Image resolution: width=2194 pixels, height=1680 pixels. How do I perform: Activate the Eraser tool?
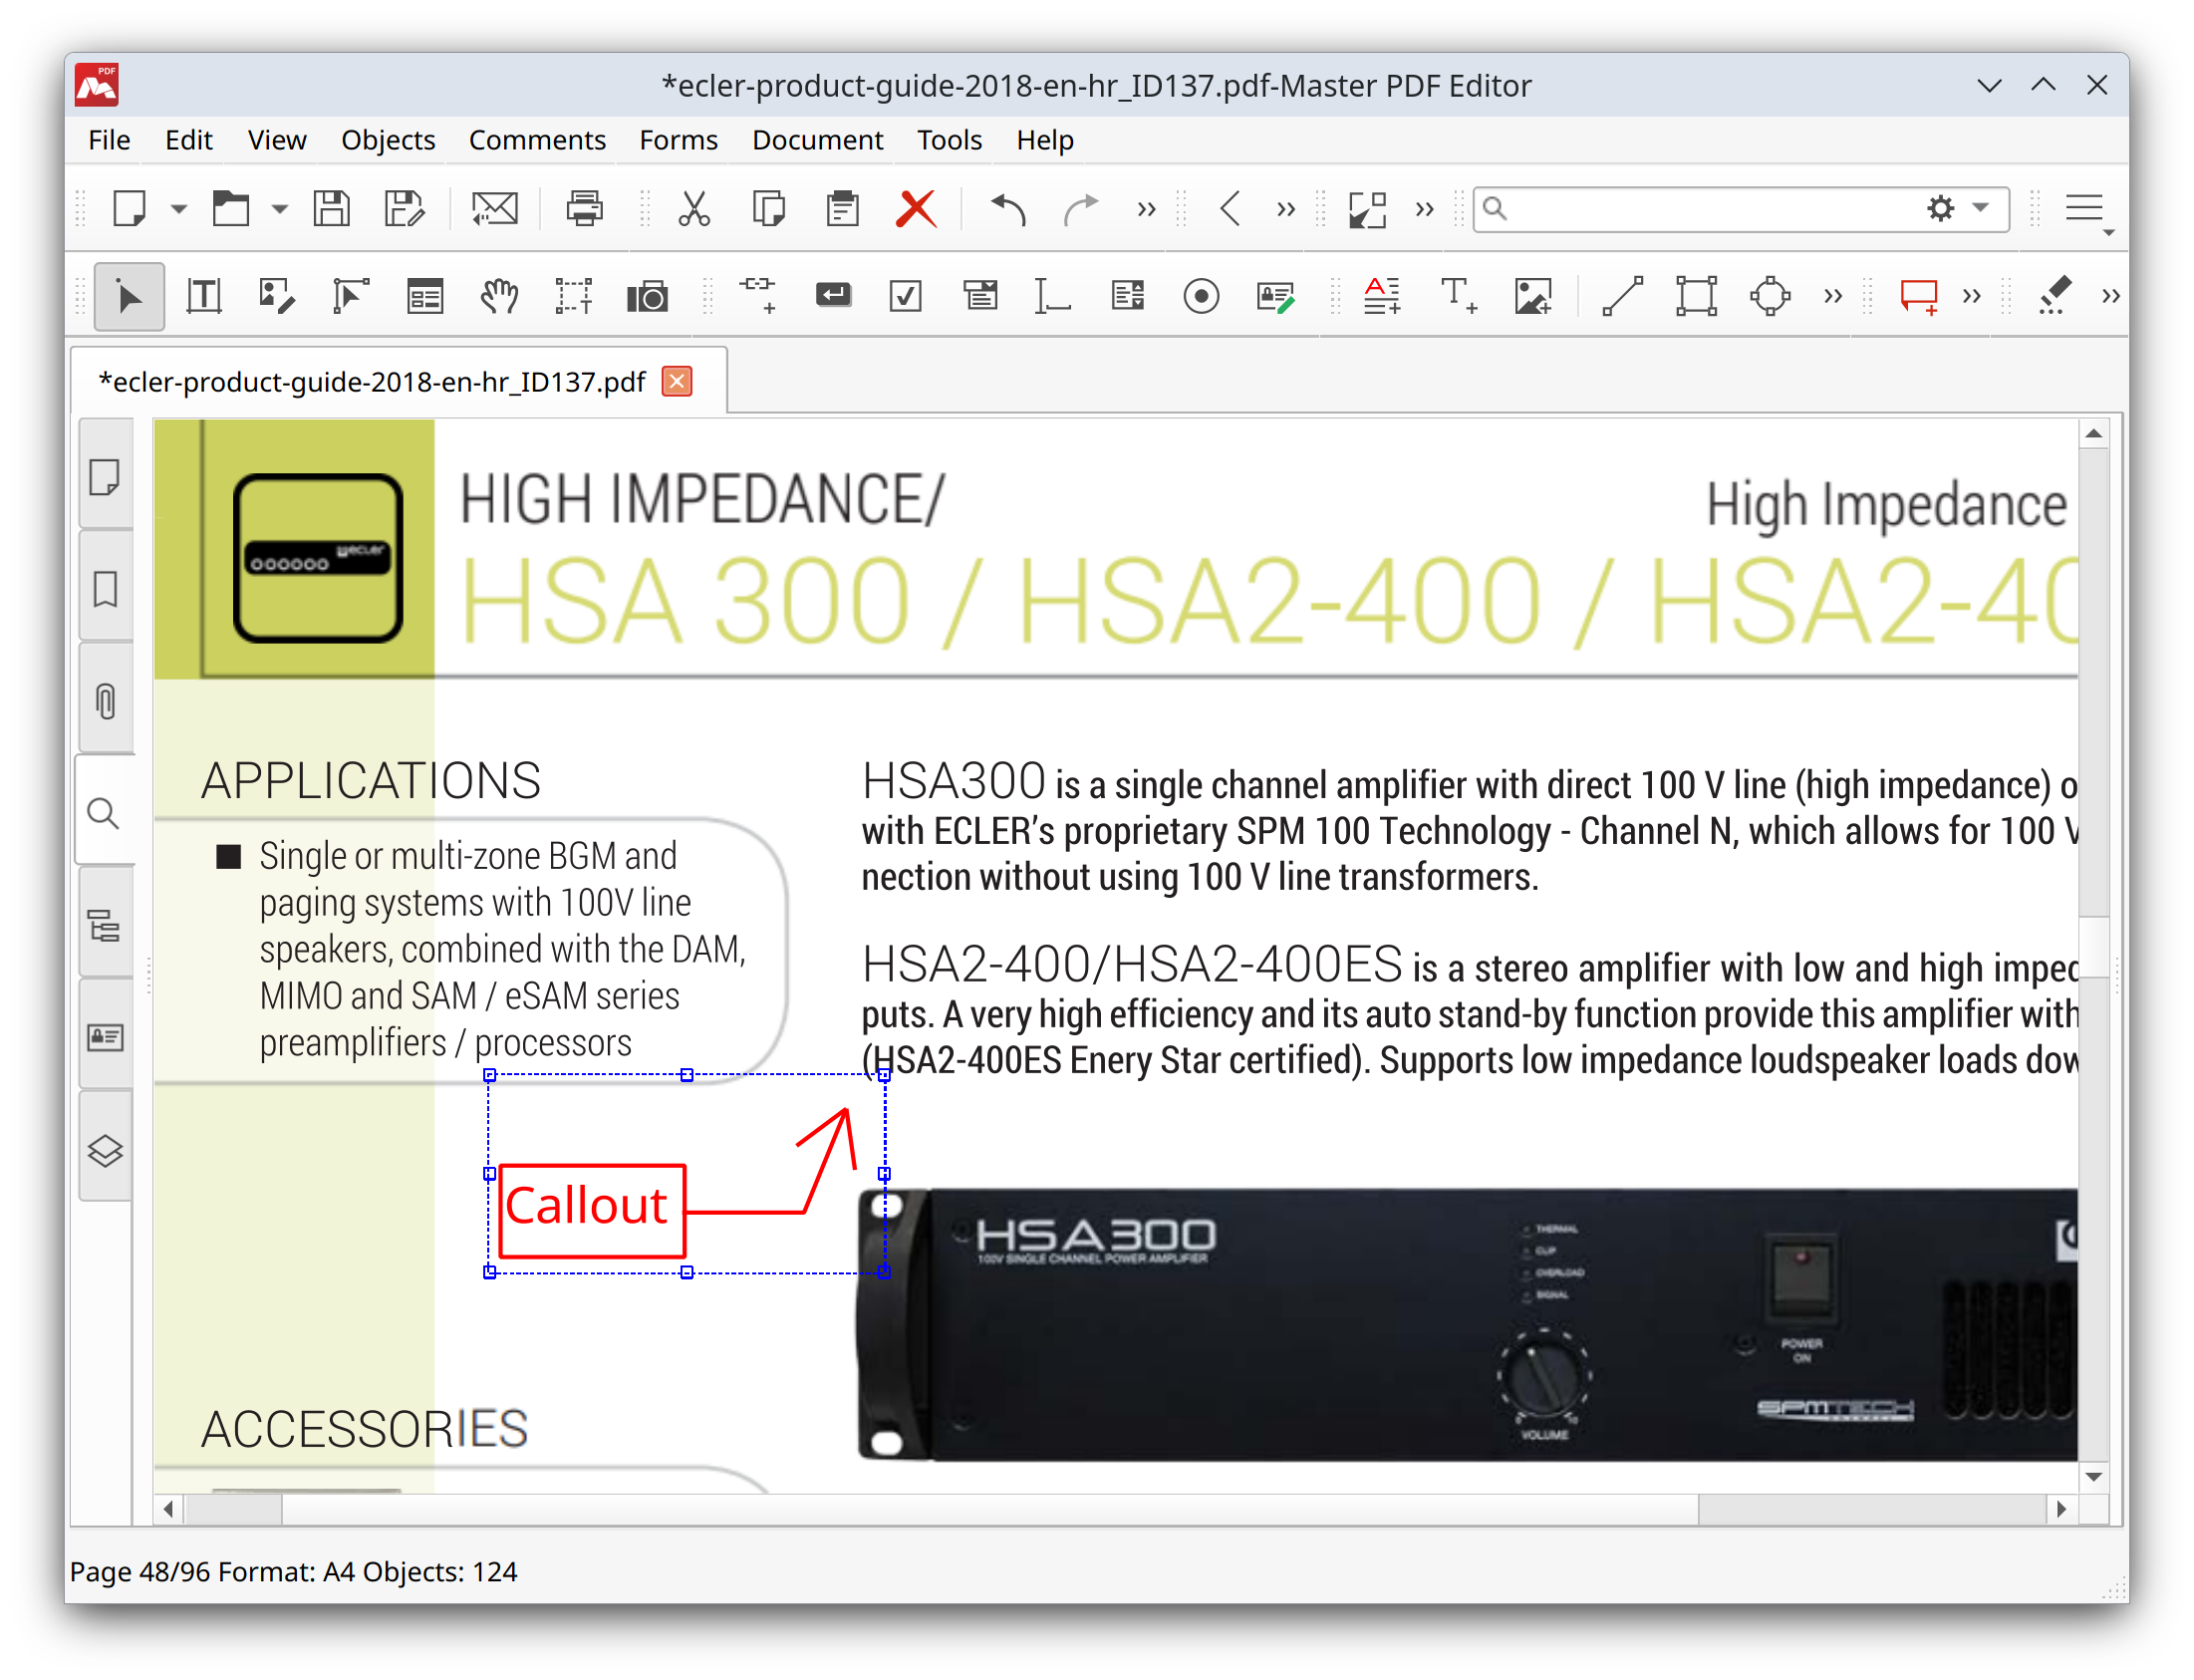(2053, 296)
